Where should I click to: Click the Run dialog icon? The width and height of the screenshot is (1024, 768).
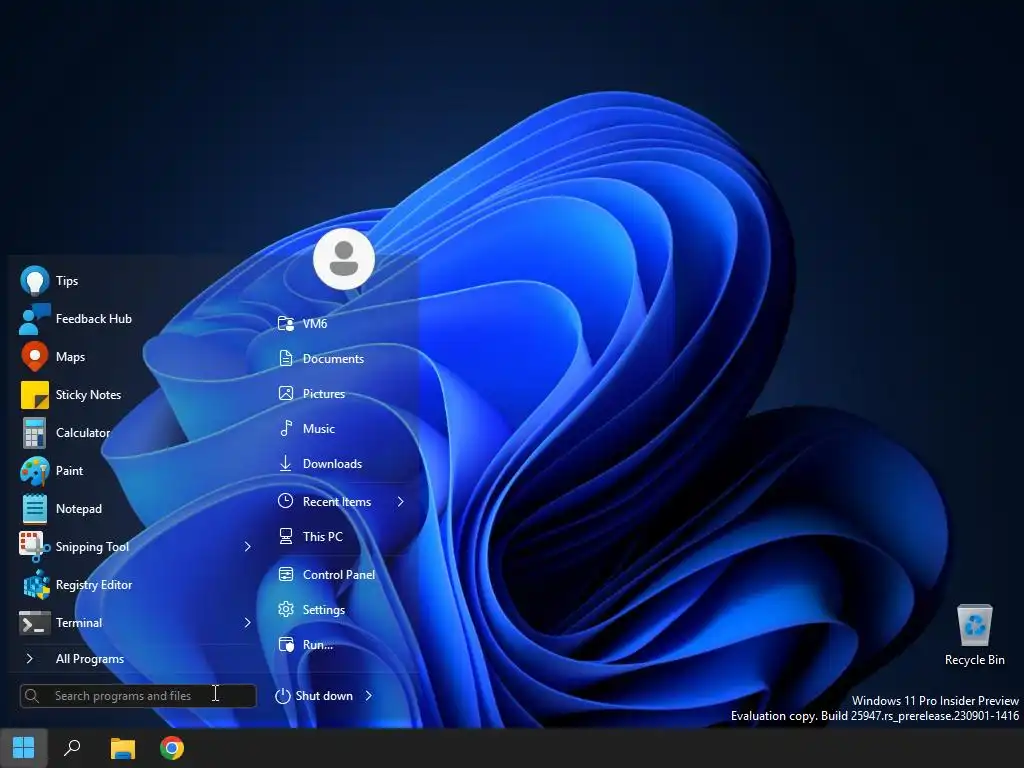(286, 645)
